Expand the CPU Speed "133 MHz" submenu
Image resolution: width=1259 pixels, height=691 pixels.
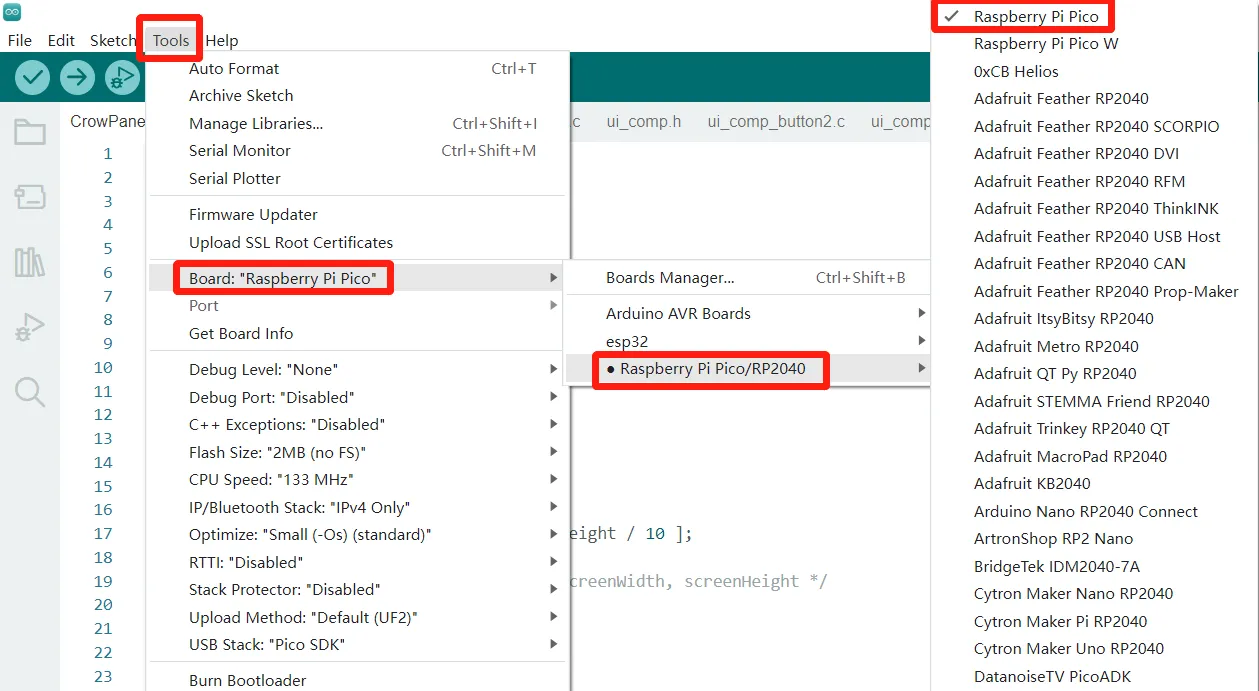[x=271, y=479]
